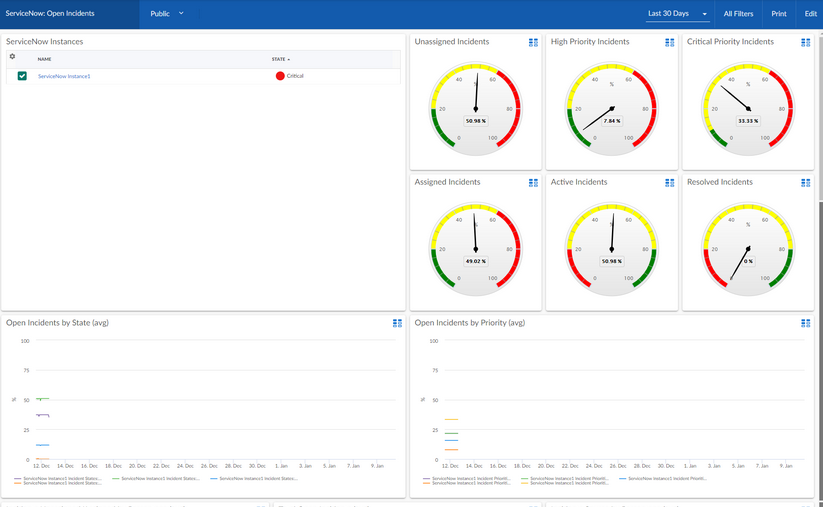Open Open Incidents by State widget options icon

[x=397, y=323]
